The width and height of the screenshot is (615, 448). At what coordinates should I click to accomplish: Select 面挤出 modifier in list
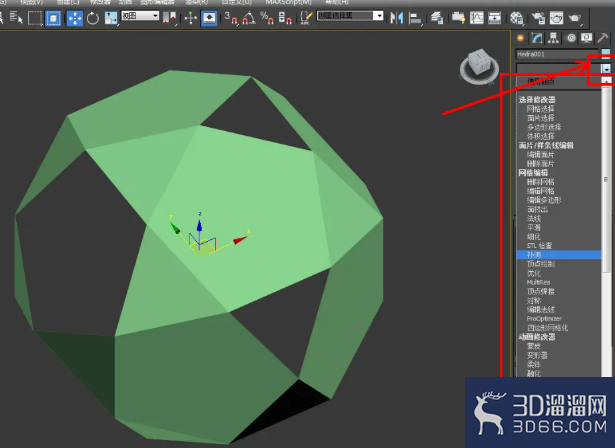537,209
